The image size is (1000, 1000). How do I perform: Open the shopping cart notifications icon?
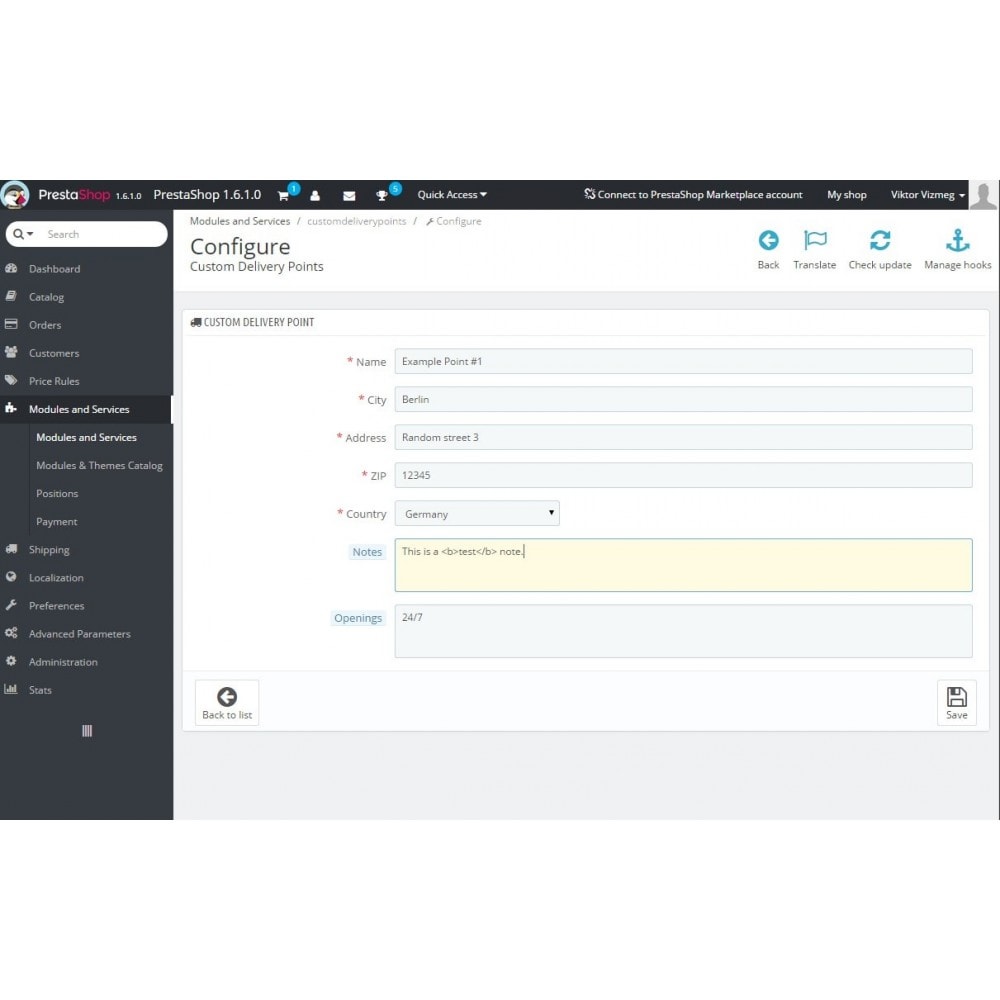tap(283, 196)
